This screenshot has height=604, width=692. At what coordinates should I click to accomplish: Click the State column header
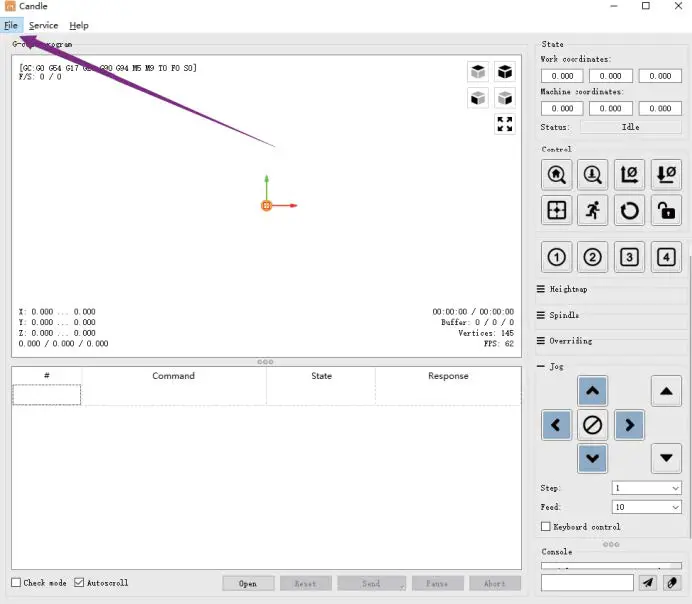coord(321,376)
